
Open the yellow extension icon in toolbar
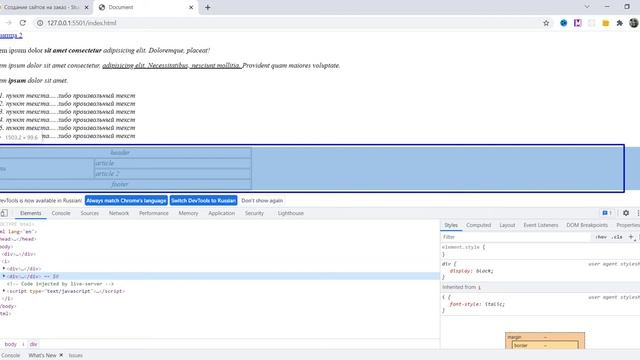click(x=606, y=23)
